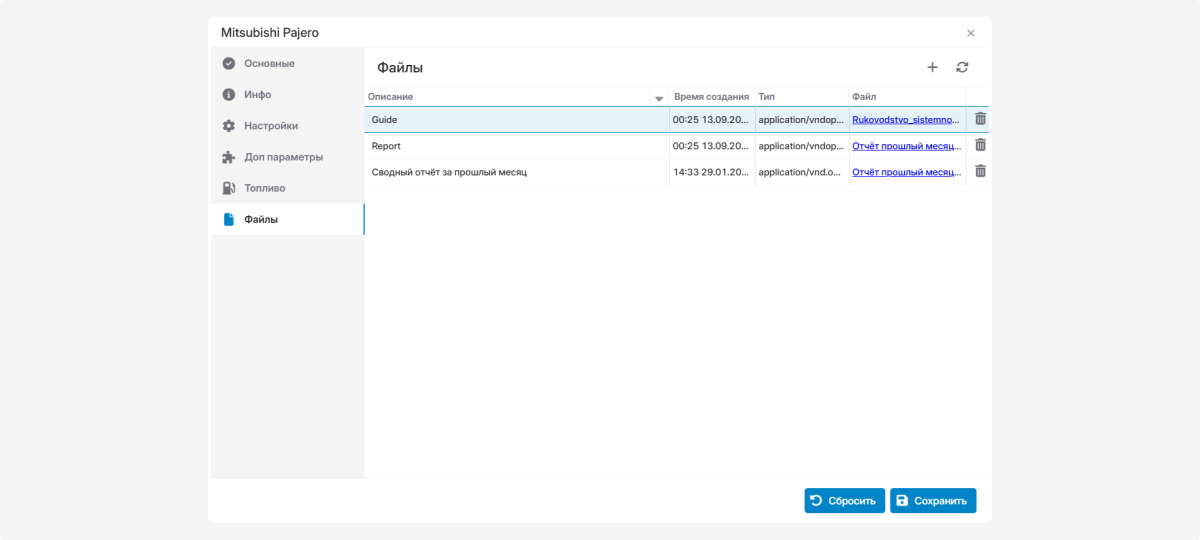Screen dimensions: 1200x540
Task: Switch to the Инфо tab
Action: (x=257, y=94)
